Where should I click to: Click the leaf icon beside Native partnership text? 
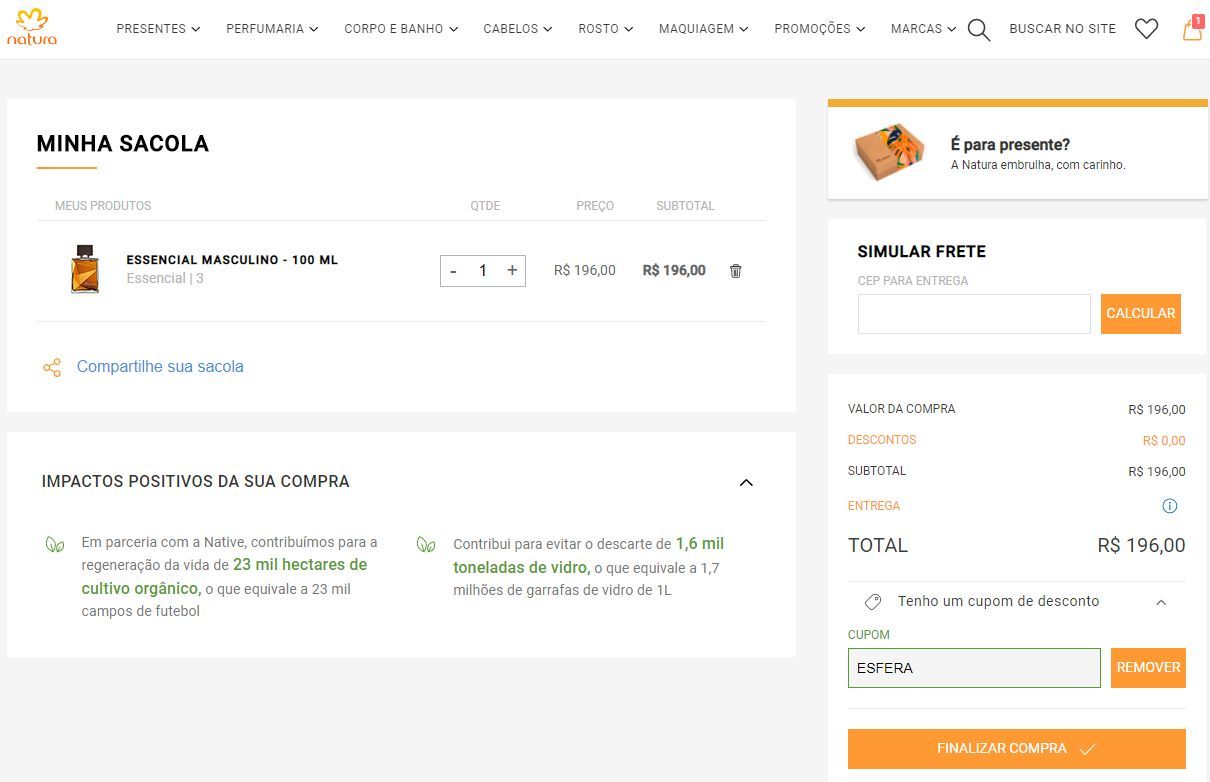pyautogui.click(x=55, y=545)
